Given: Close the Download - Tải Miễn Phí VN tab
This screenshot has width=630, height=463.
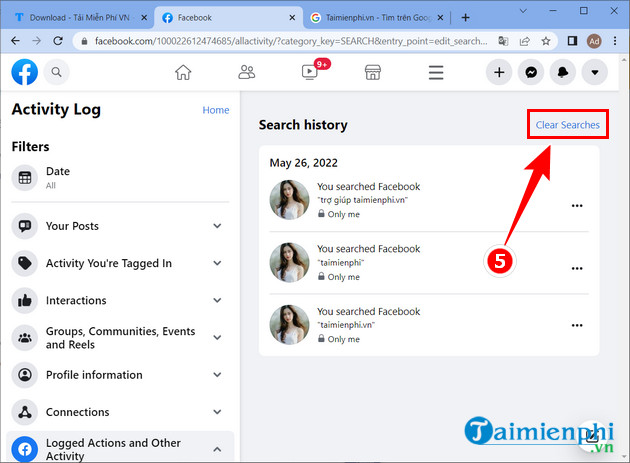Looking at the screenshot, I should point(144,18).
